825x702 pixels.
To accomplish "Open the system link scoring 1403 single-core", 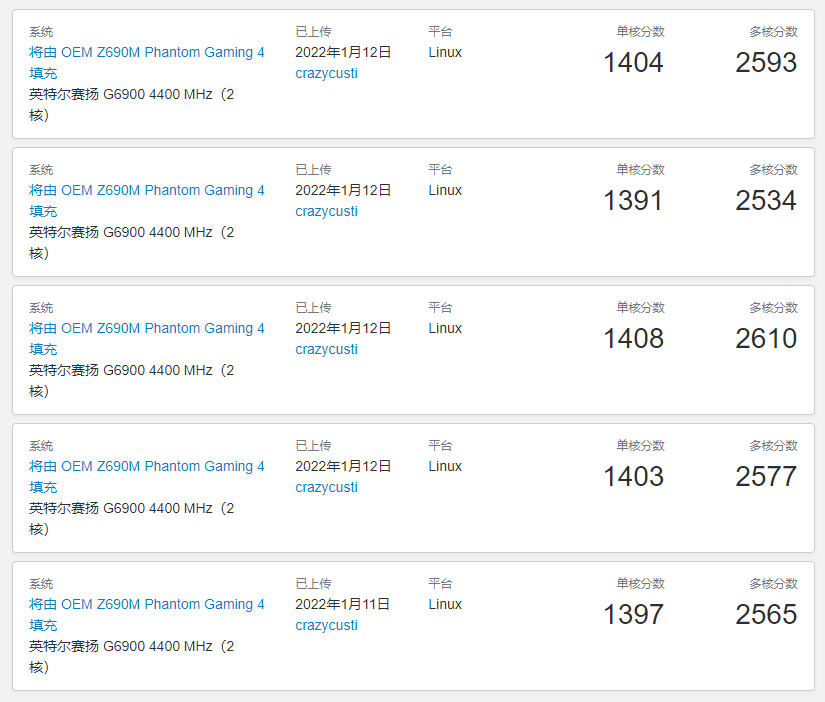I will pyautogui.click(x=146, y=466).
